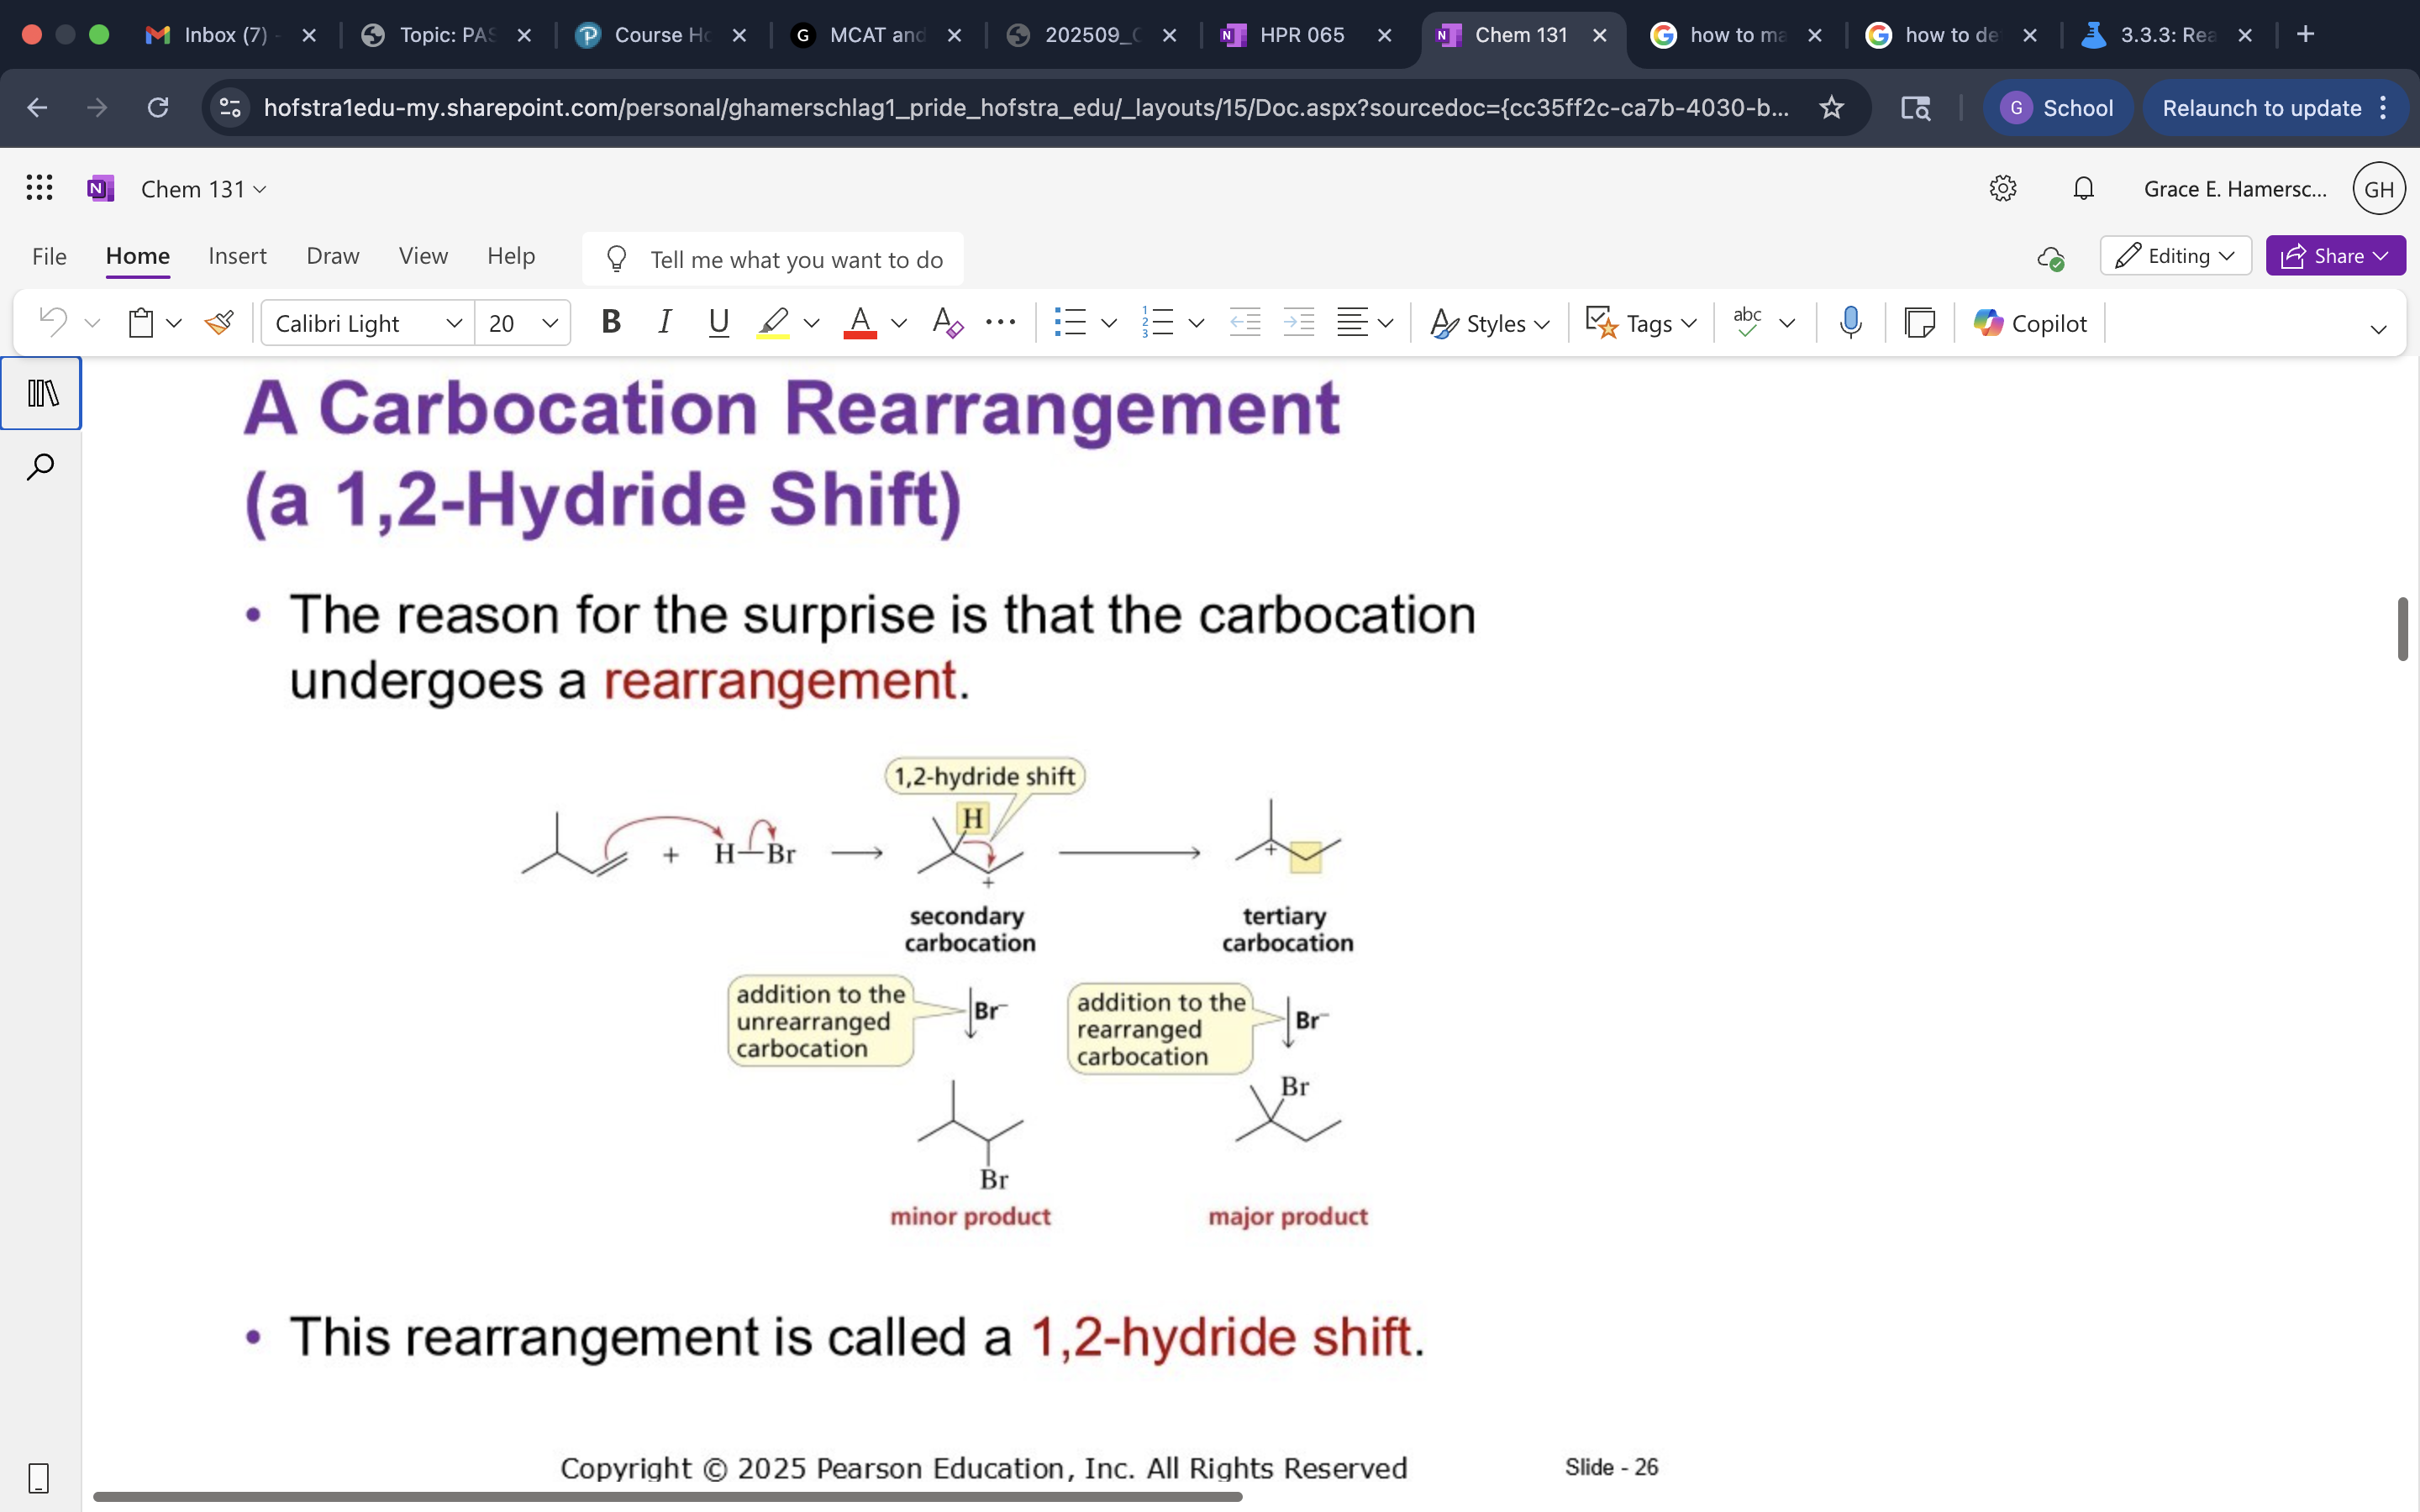Open the Editing mode dropdown
This screenshot has height=1512, width=2420.
2175,255
